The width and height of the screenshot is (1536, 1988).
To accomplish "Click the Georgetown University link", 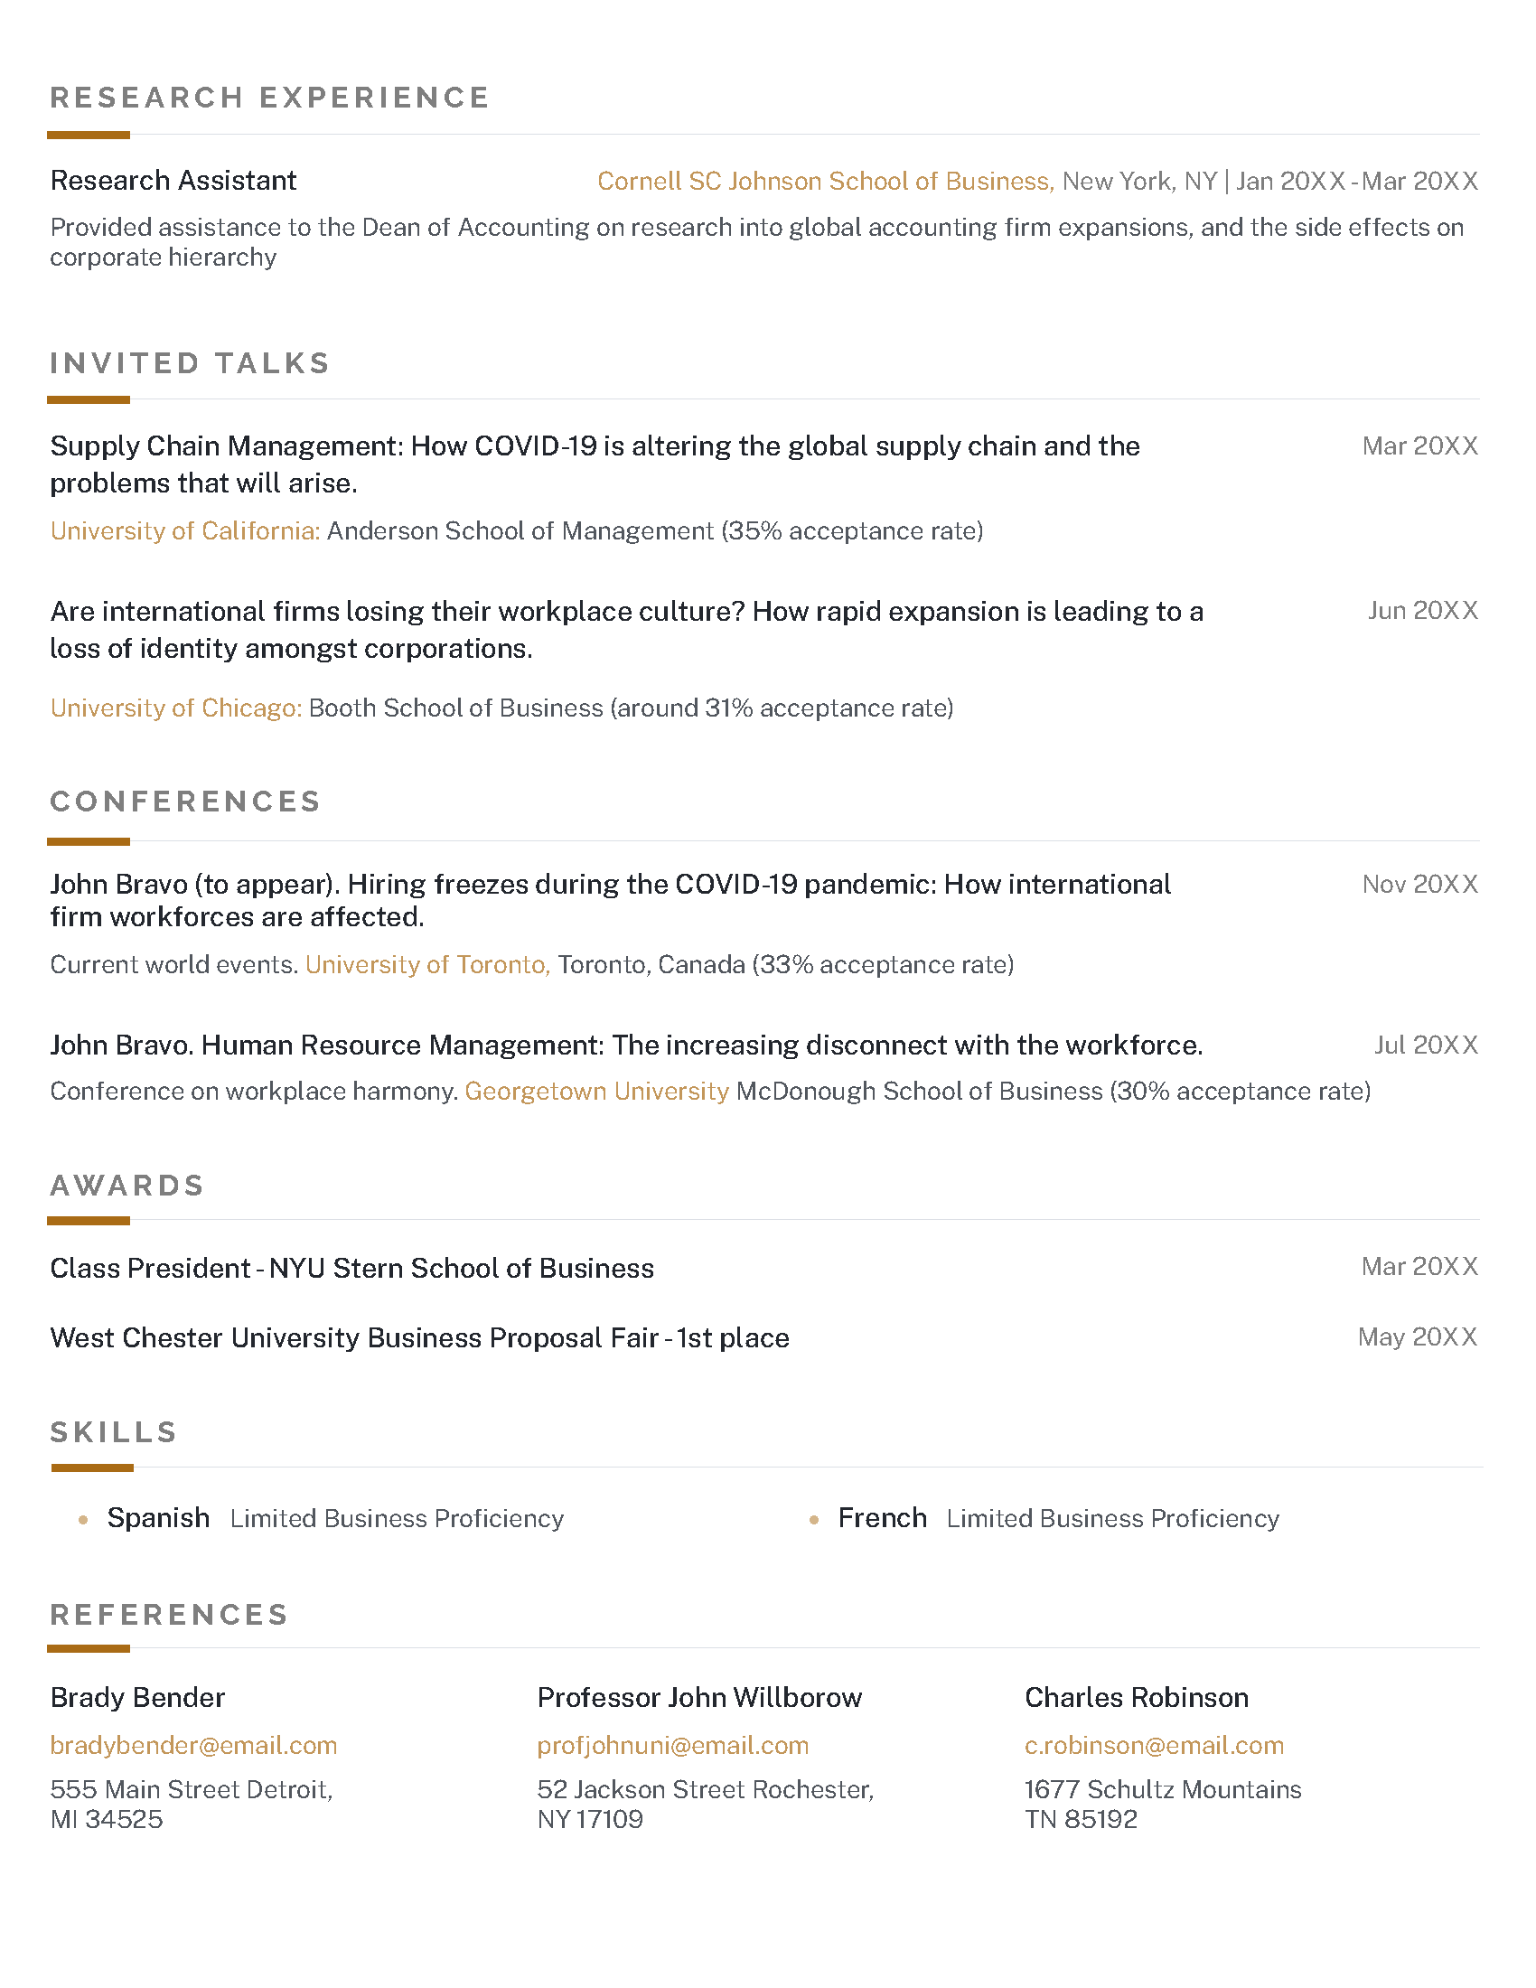I will (x=597, y=1091).
